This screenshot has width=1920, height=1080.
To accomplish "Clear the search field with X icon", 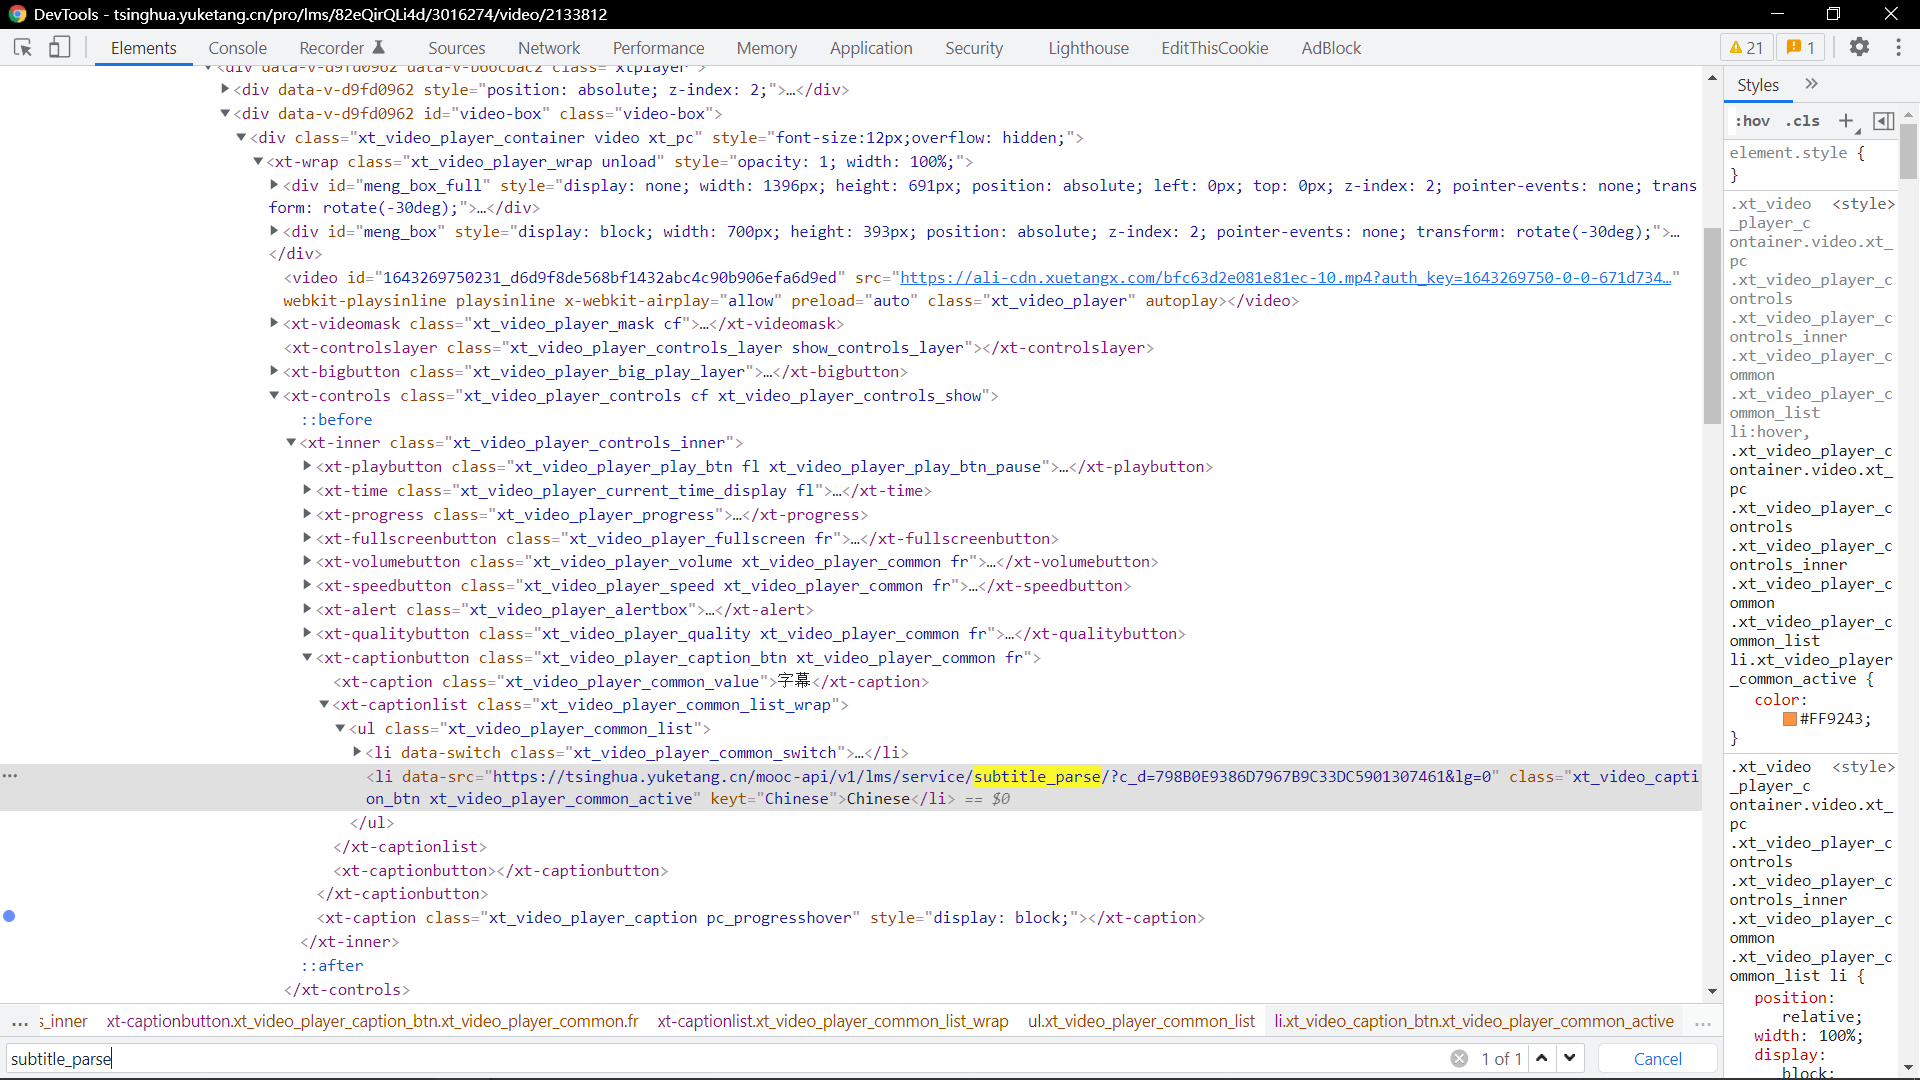I will (1459, 1058).
